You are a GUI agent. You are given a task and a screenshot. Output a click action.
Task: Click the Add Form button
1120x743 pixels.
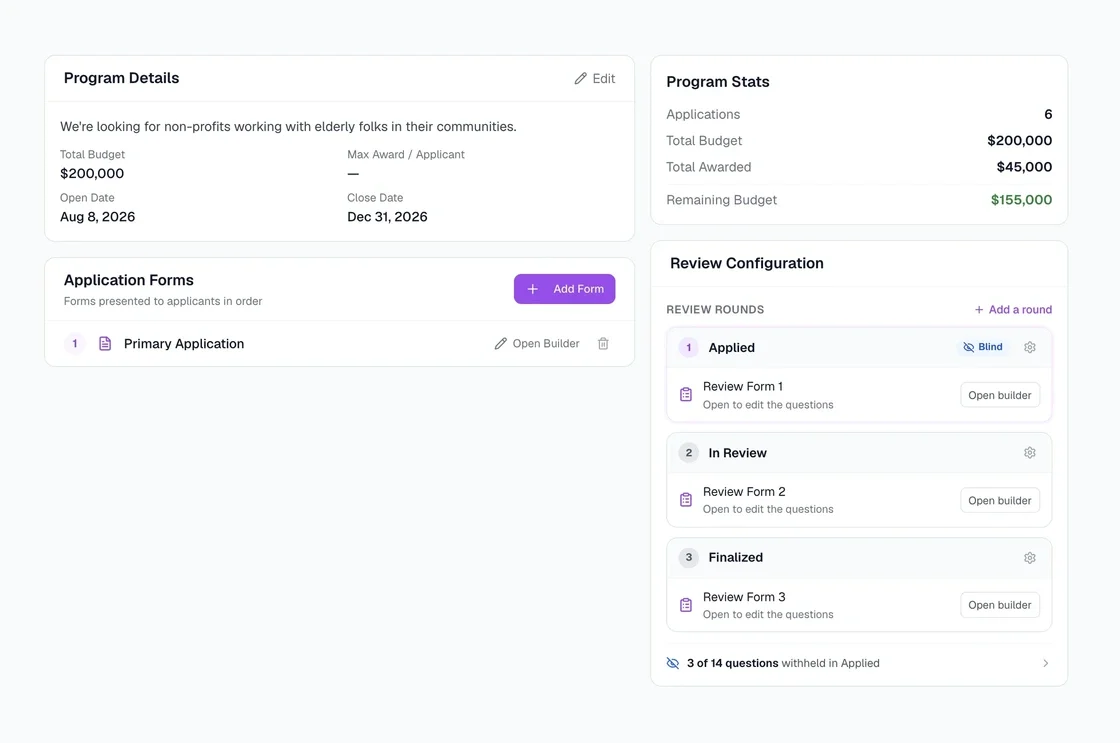point(564,289)
